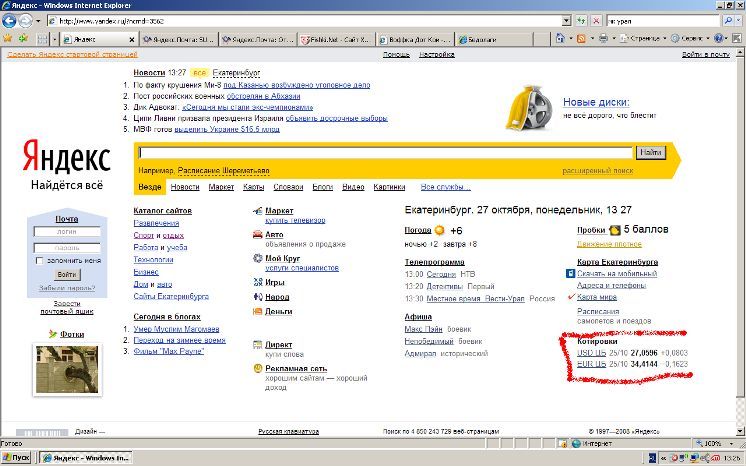Refresh the page with the green arrows icon
The width and height of the screenshot is (746, 466).
[x=581, y=21]
